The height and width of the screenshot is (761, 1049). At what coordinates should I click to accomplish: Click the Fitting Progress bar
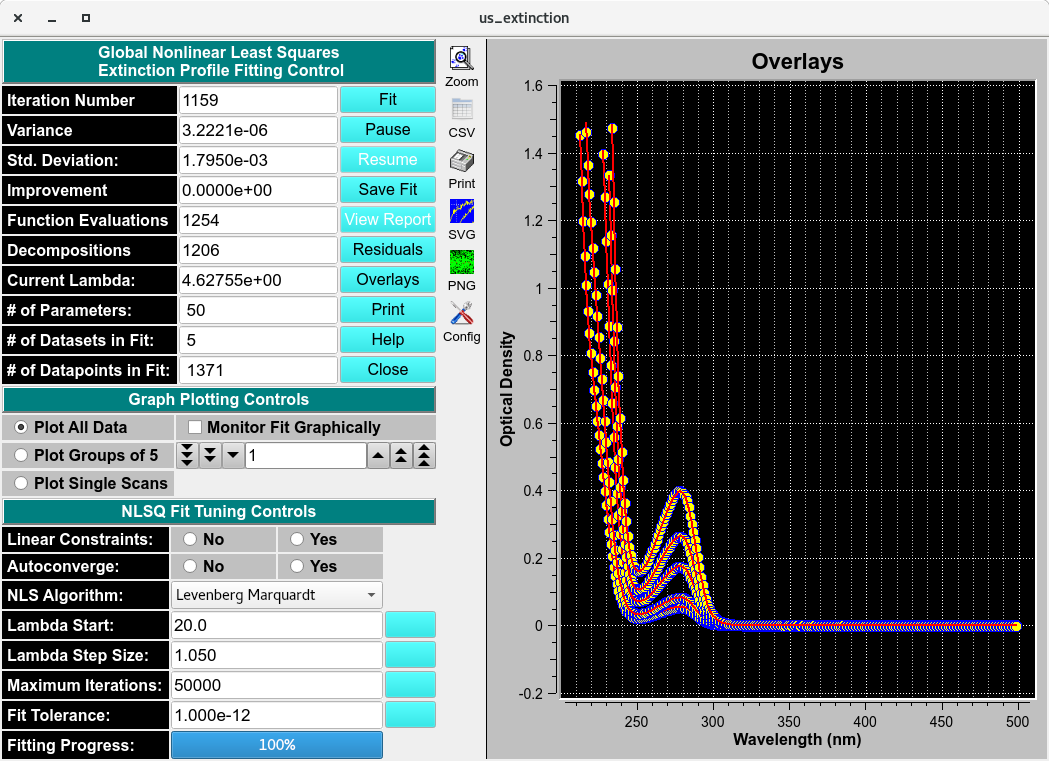tap(277, 745)
